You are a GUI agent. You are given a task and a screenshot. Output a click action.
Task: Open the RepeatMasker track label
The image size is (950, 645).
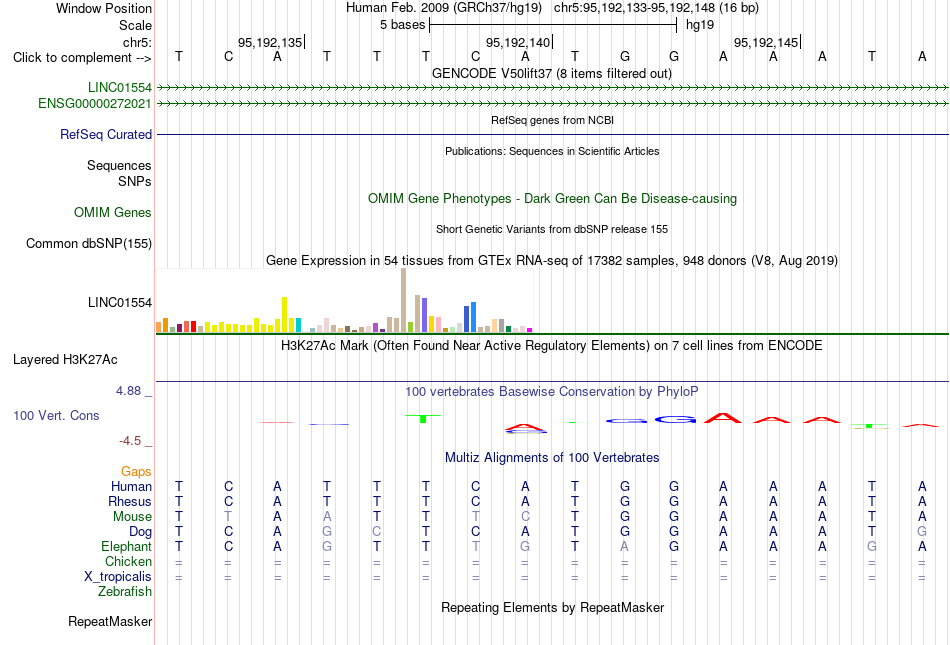coord(110,621)
